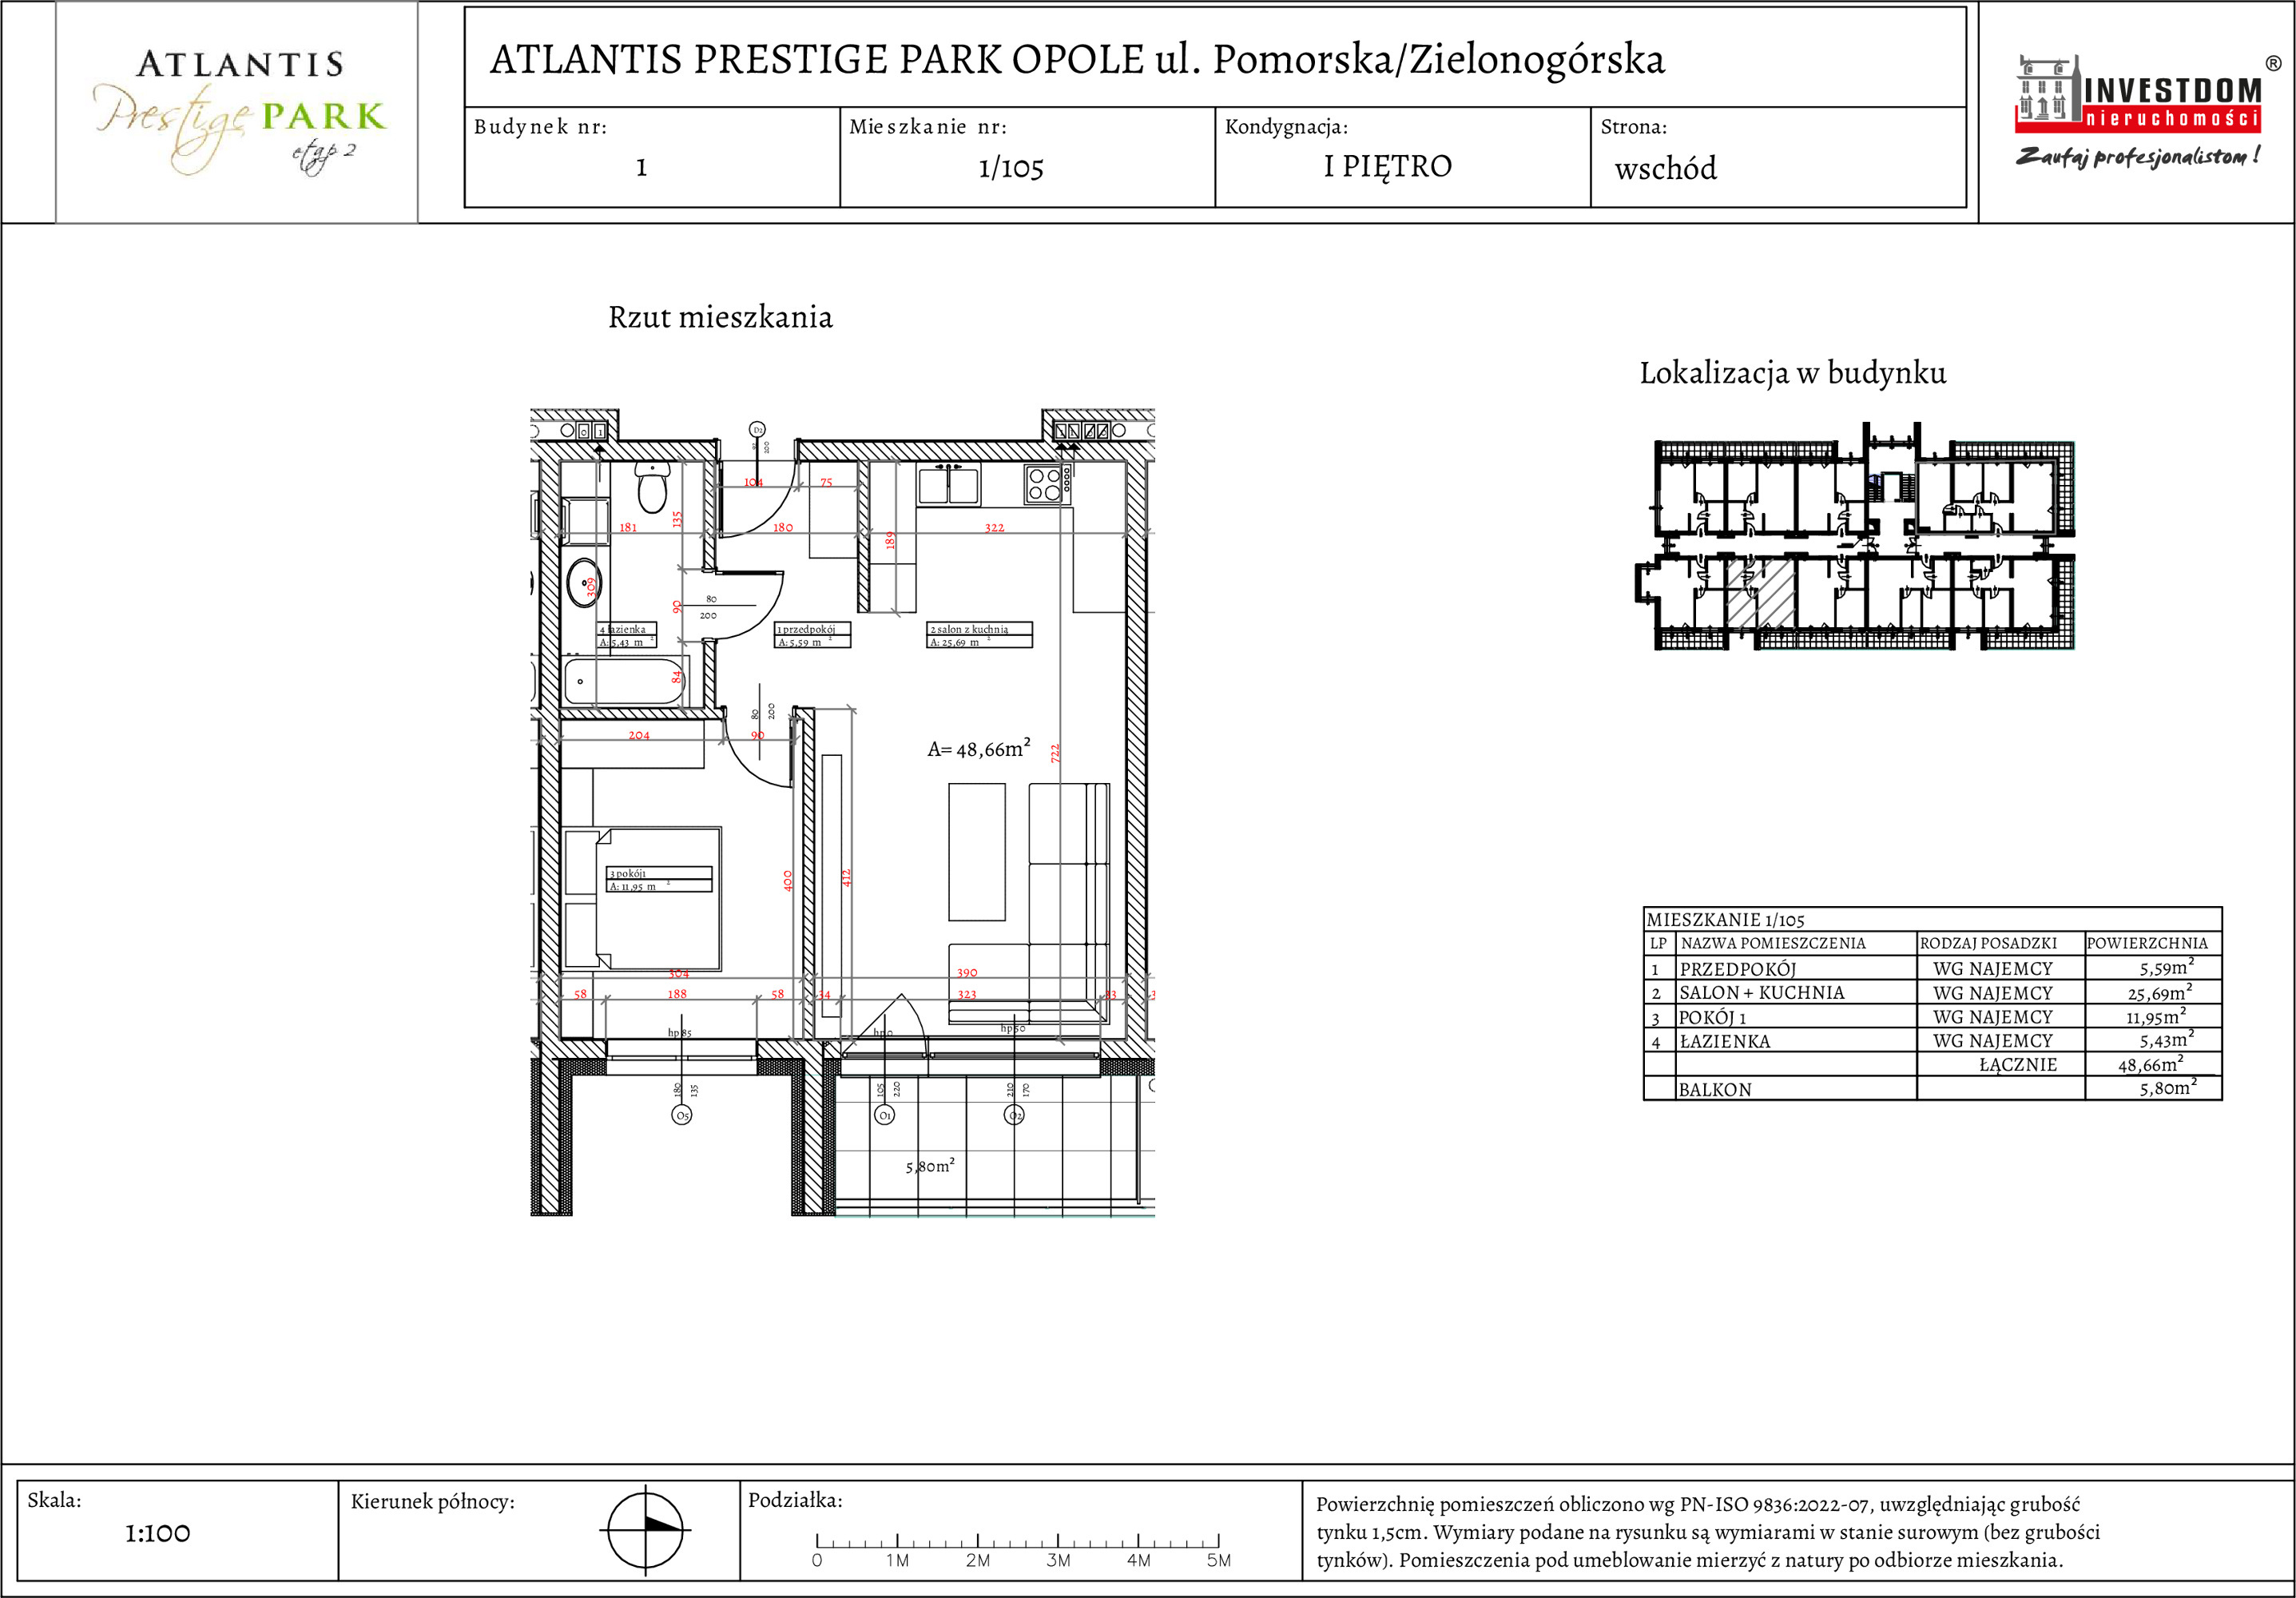Click the 3 pokój1 room label on plan

click(x=659, y=879)
